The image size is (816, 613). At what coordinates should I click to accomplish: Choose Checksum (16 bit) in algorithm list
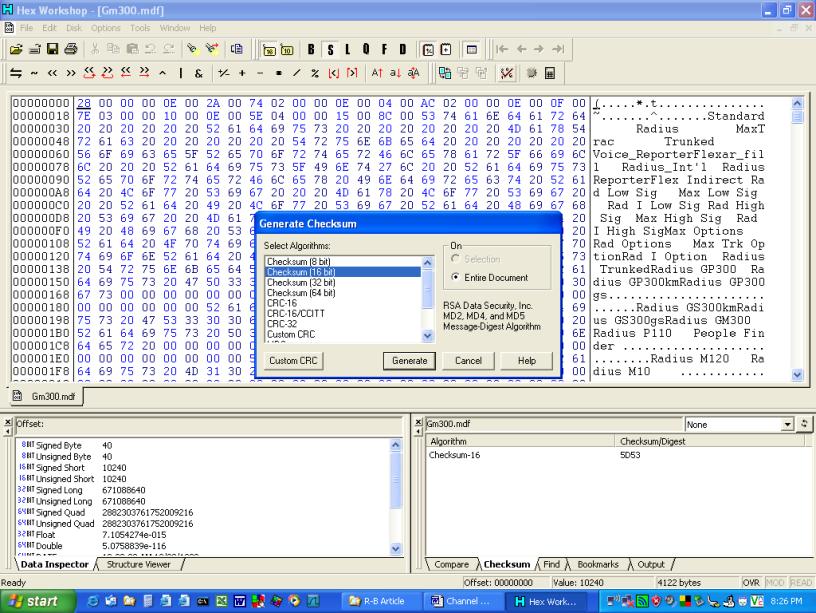coord(343,272)
